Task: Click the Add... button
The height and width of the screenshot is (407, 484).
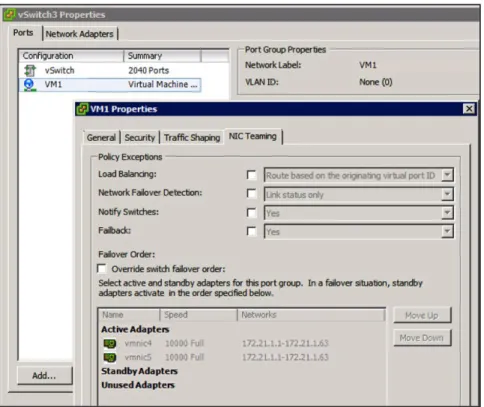Action: [x=44, y=376]
